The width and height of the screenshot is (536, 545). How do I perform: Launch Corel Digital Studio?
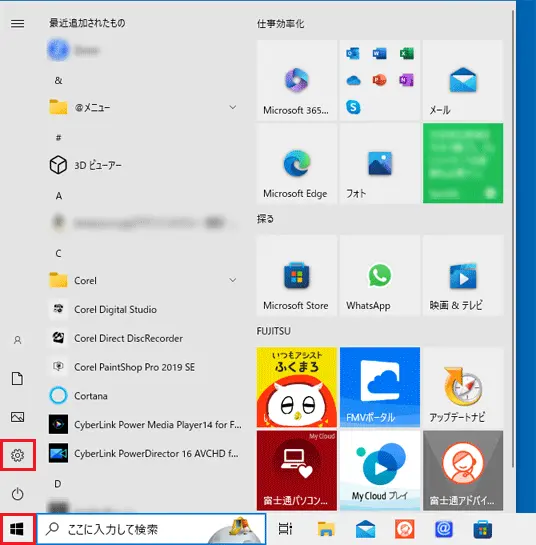(x=144, y=309)
